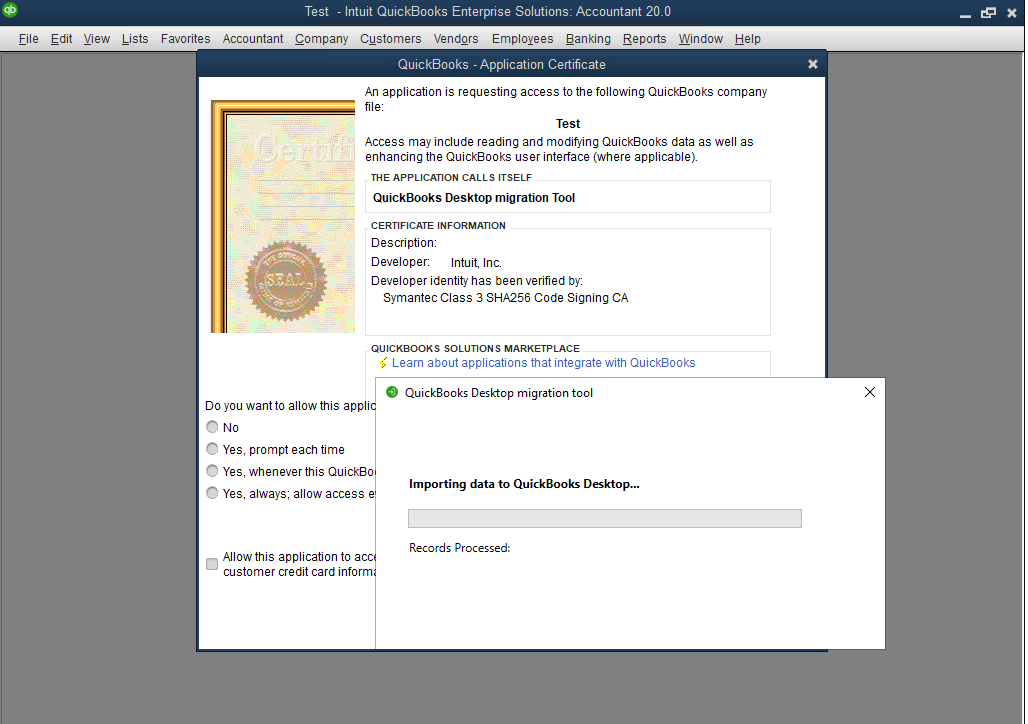This screenshot has height=724, width=1028.
Task: Select the 'No' radio option
Action: [212, 427]
